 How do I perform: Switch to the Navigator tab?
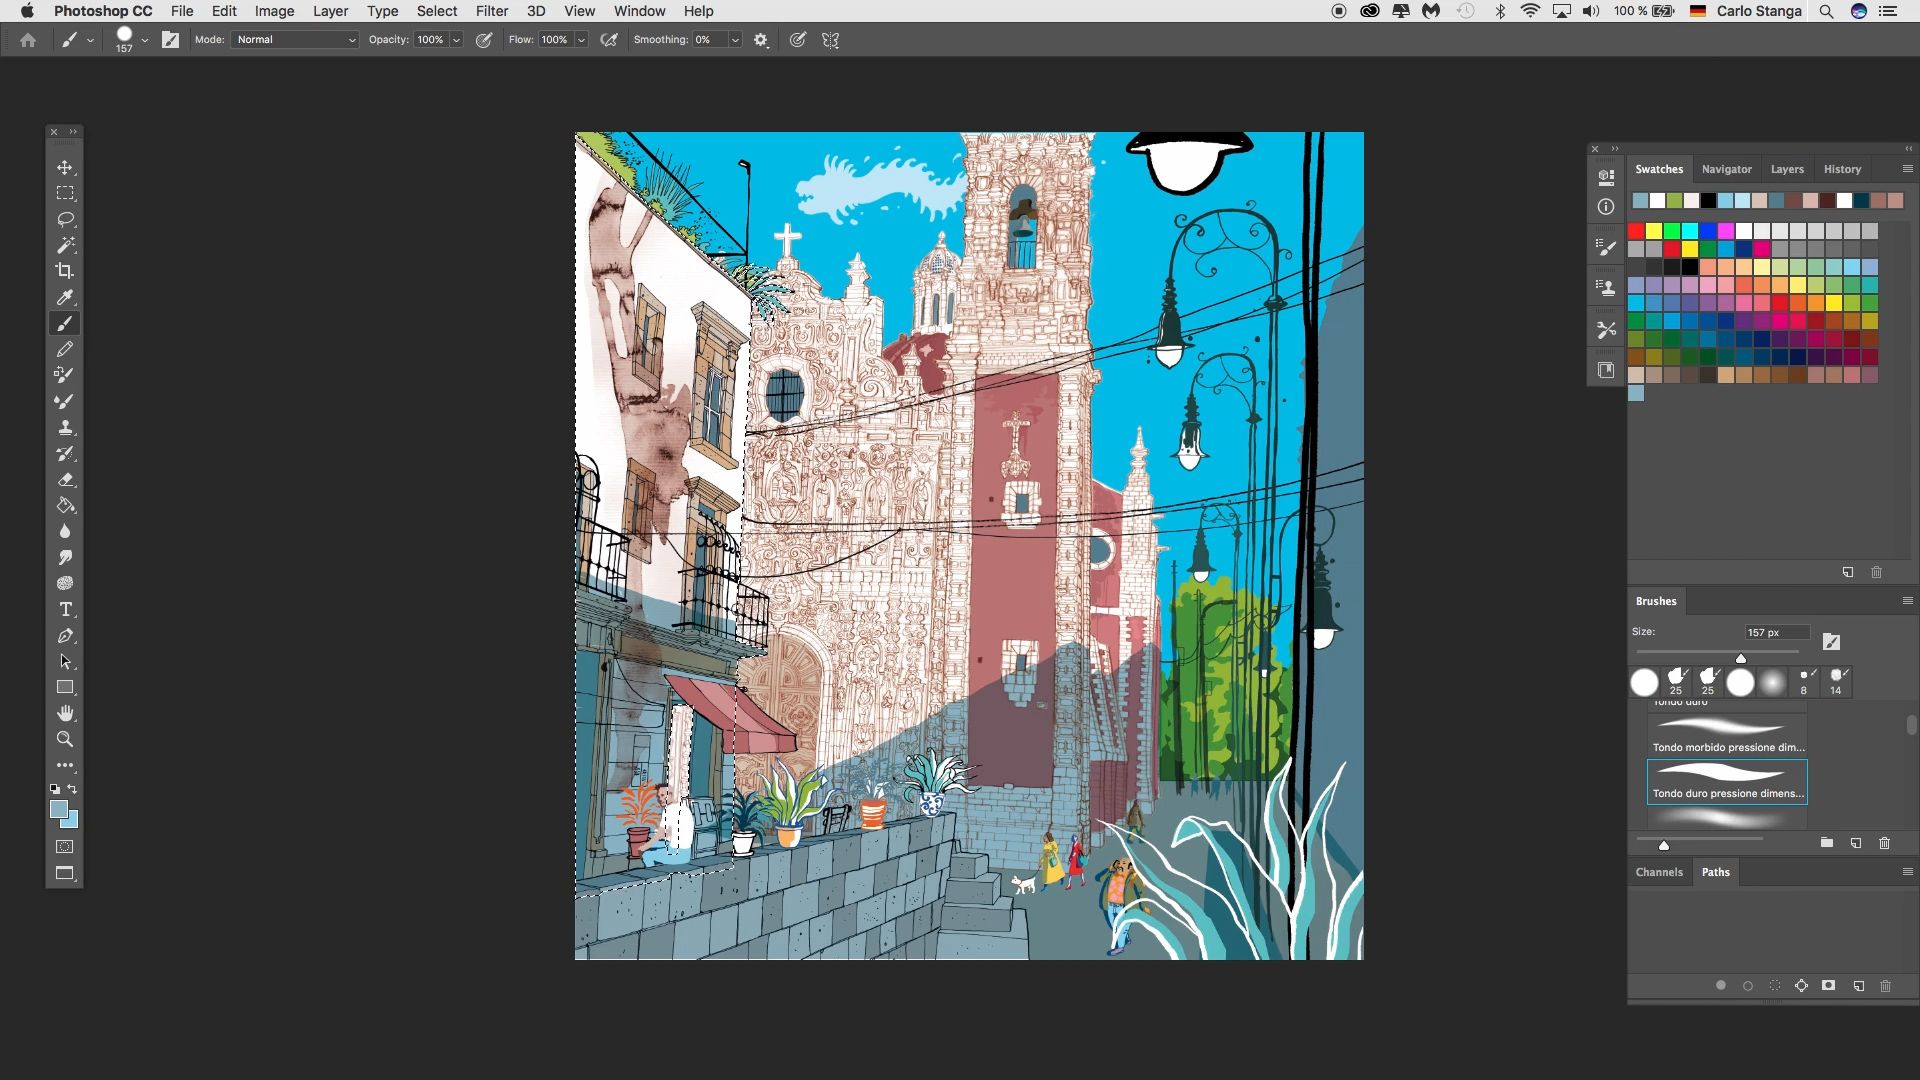pyautogui.click(x=1726, y=169)
